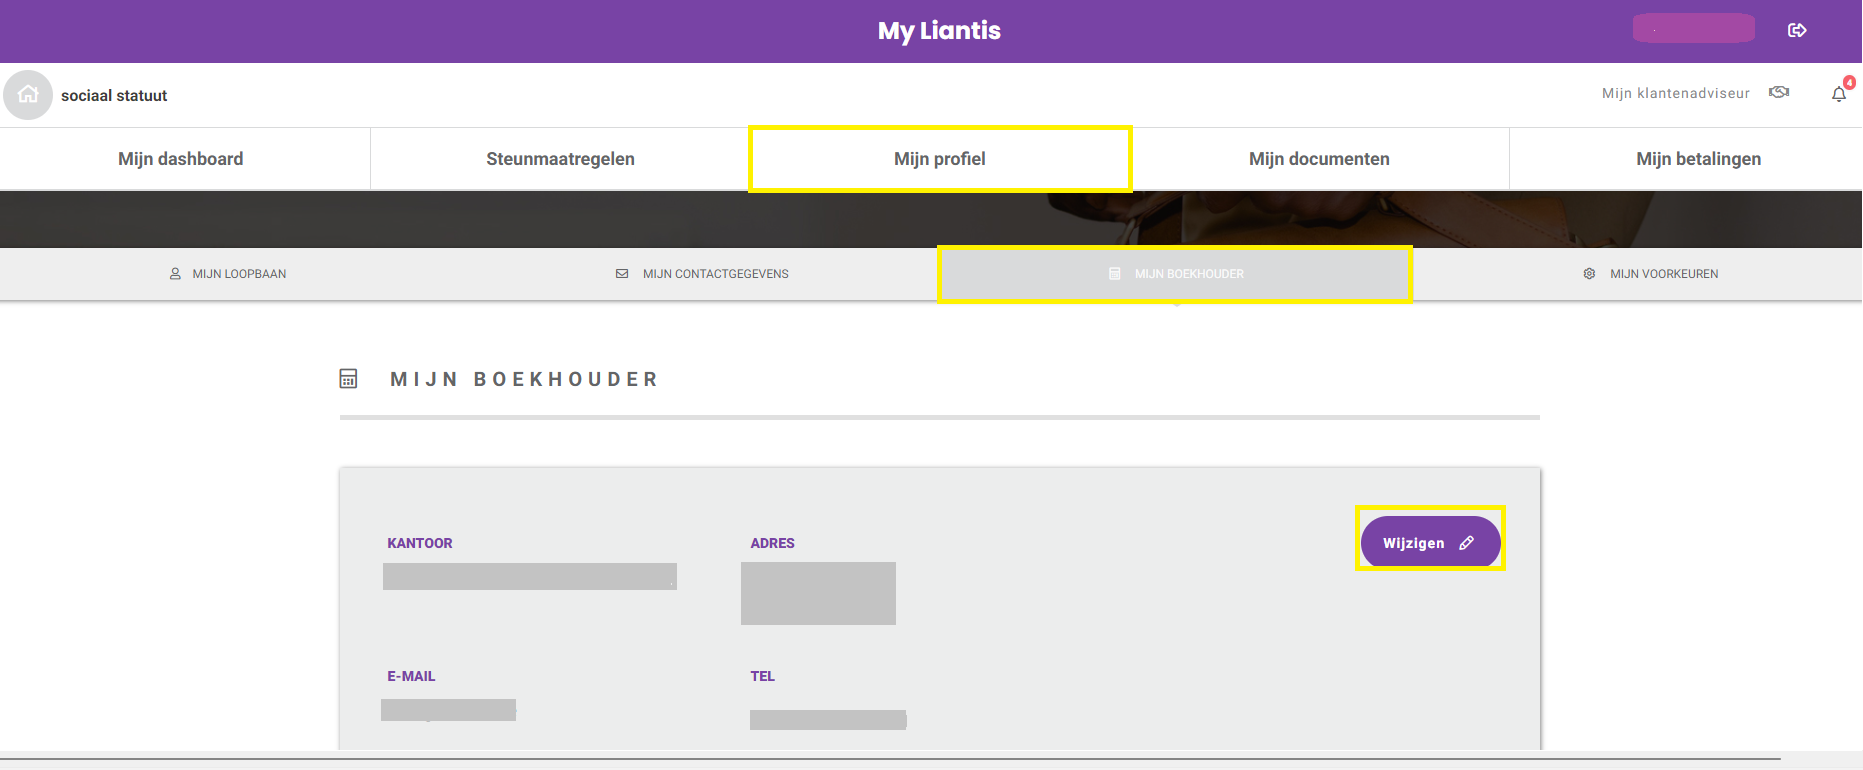Image resolution: width=1863 pixels, height=770 pixels.
Task: Click the home icon beside sociaal statuut
Action: coord(28,95)
